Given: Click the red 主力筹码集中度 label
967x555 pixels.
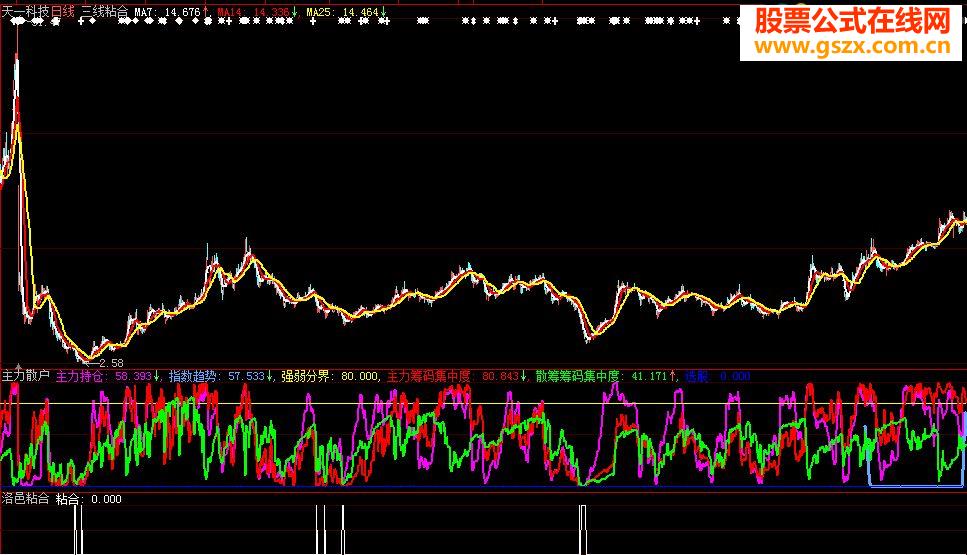Looking at the screenshot, I should [x=453, y=377].
